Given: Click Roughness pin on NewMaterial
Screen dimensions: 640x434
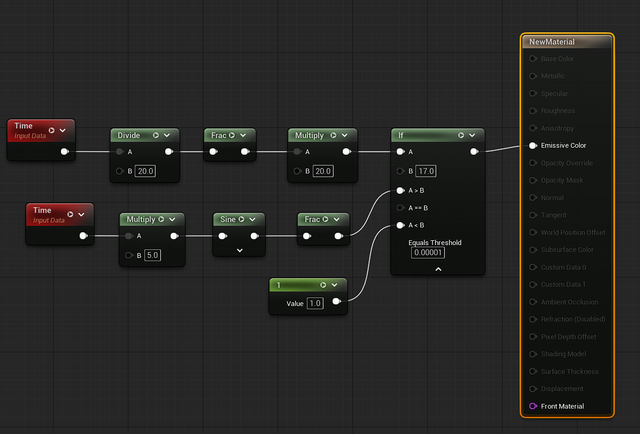Looking at the screenshot, I should click(x=533, y=111).
